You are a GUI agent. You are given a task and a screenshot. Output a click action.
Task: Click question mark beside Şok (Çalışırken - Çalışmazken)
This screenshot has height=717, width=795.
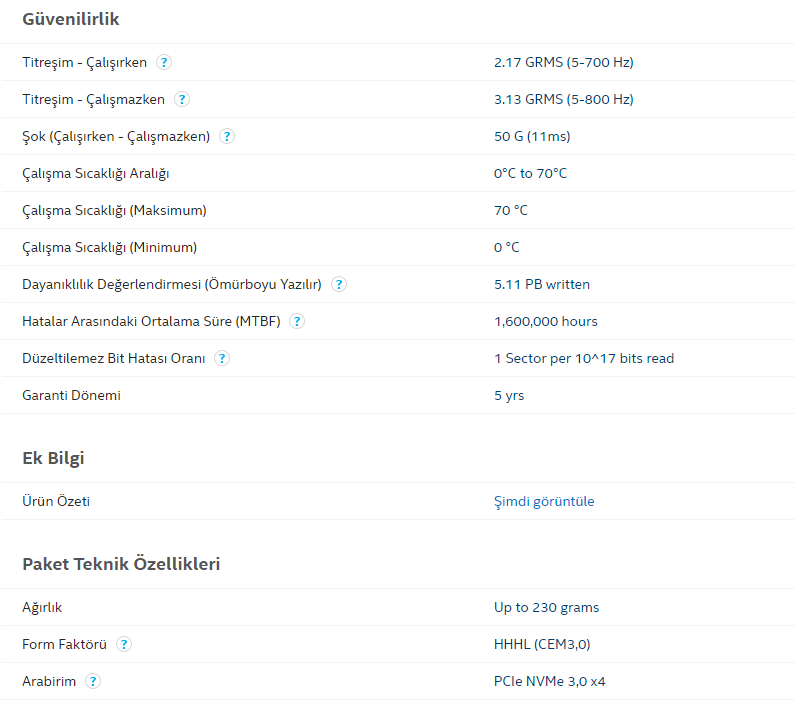[227, 136]
